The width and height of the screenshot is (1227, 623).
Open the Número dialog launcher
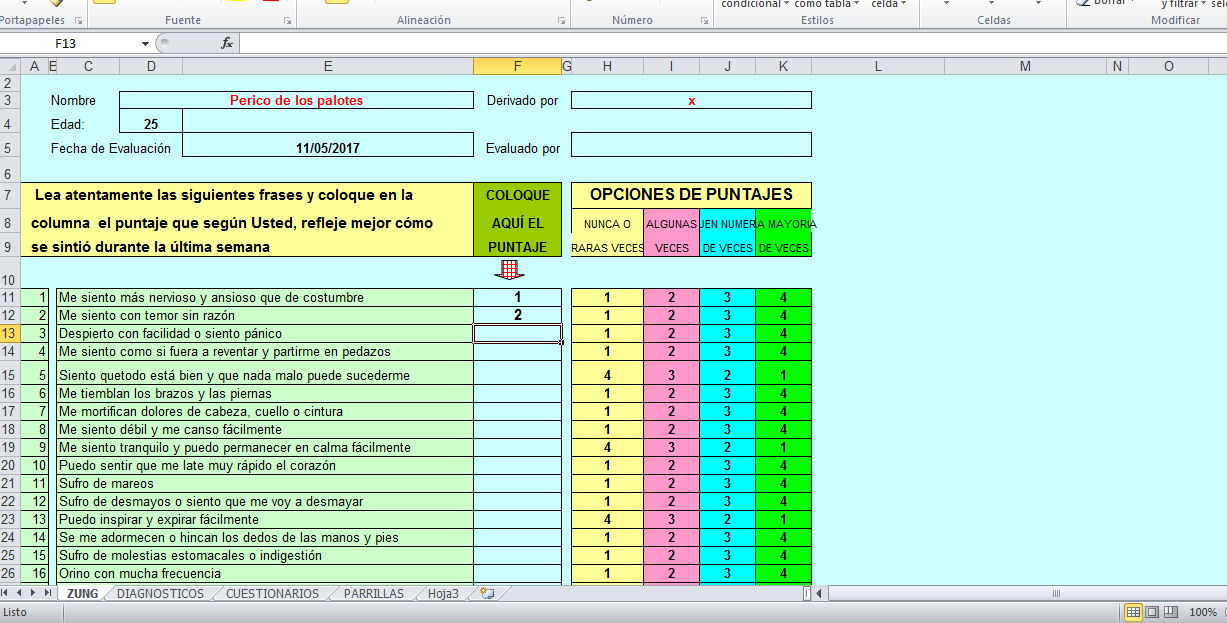[702, 20]
